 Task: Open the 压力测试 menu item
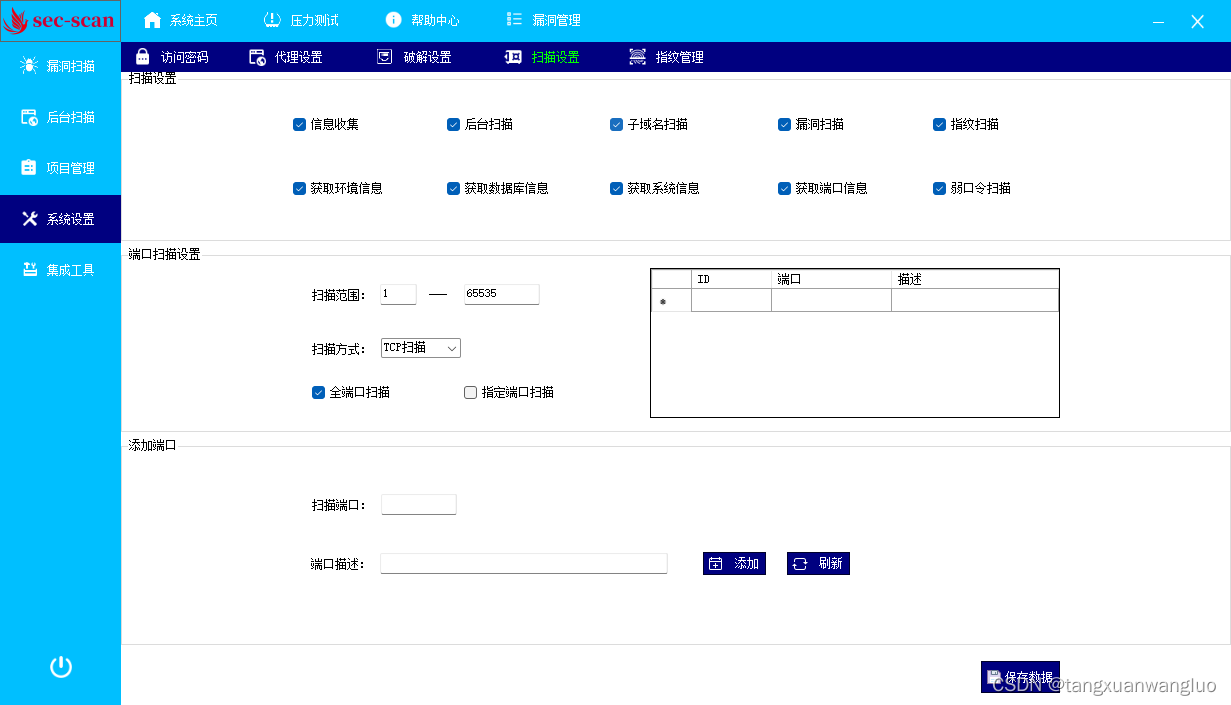click(x=302, y=19)
